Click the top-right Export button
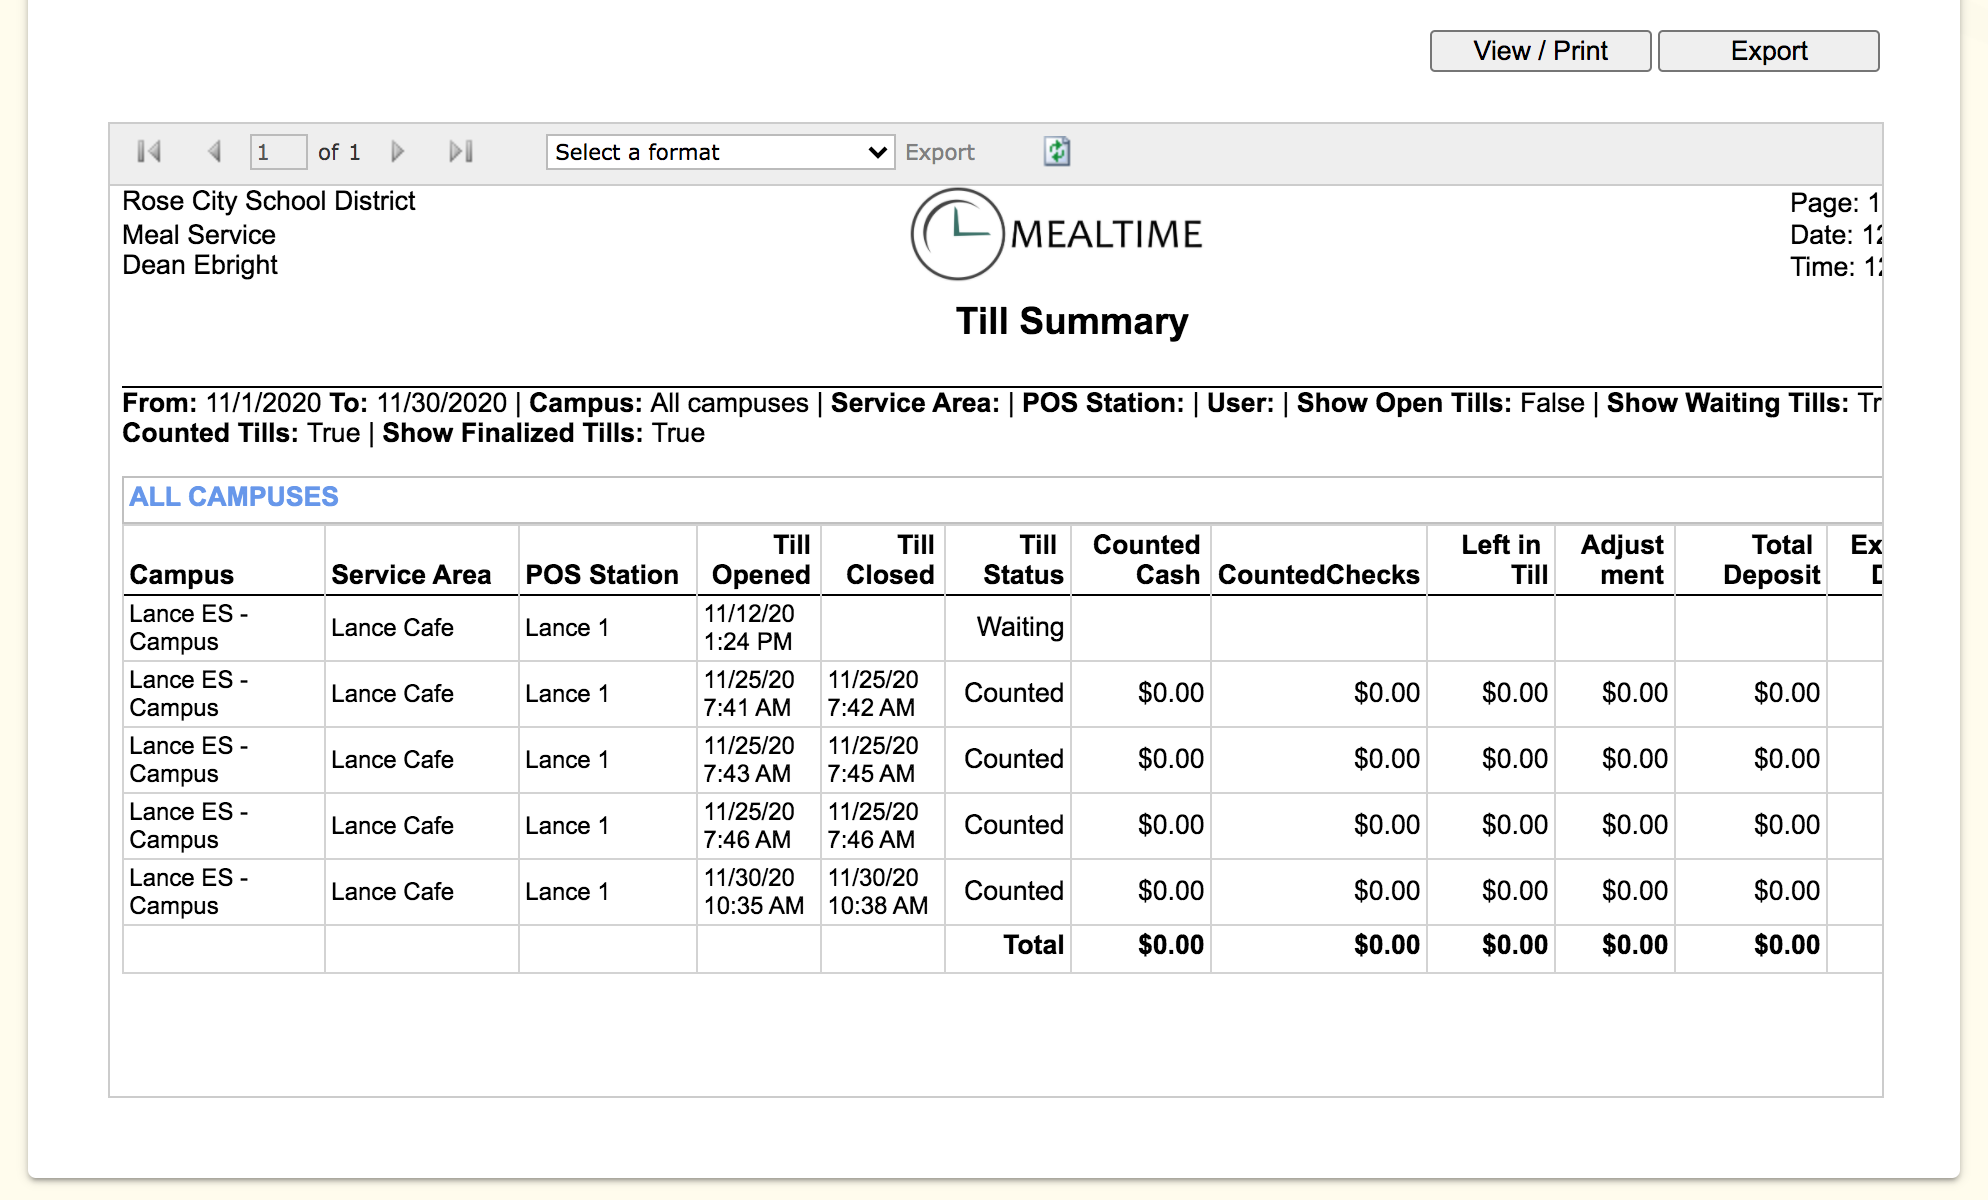The image size is (1988, 1200). (1768, 51)
